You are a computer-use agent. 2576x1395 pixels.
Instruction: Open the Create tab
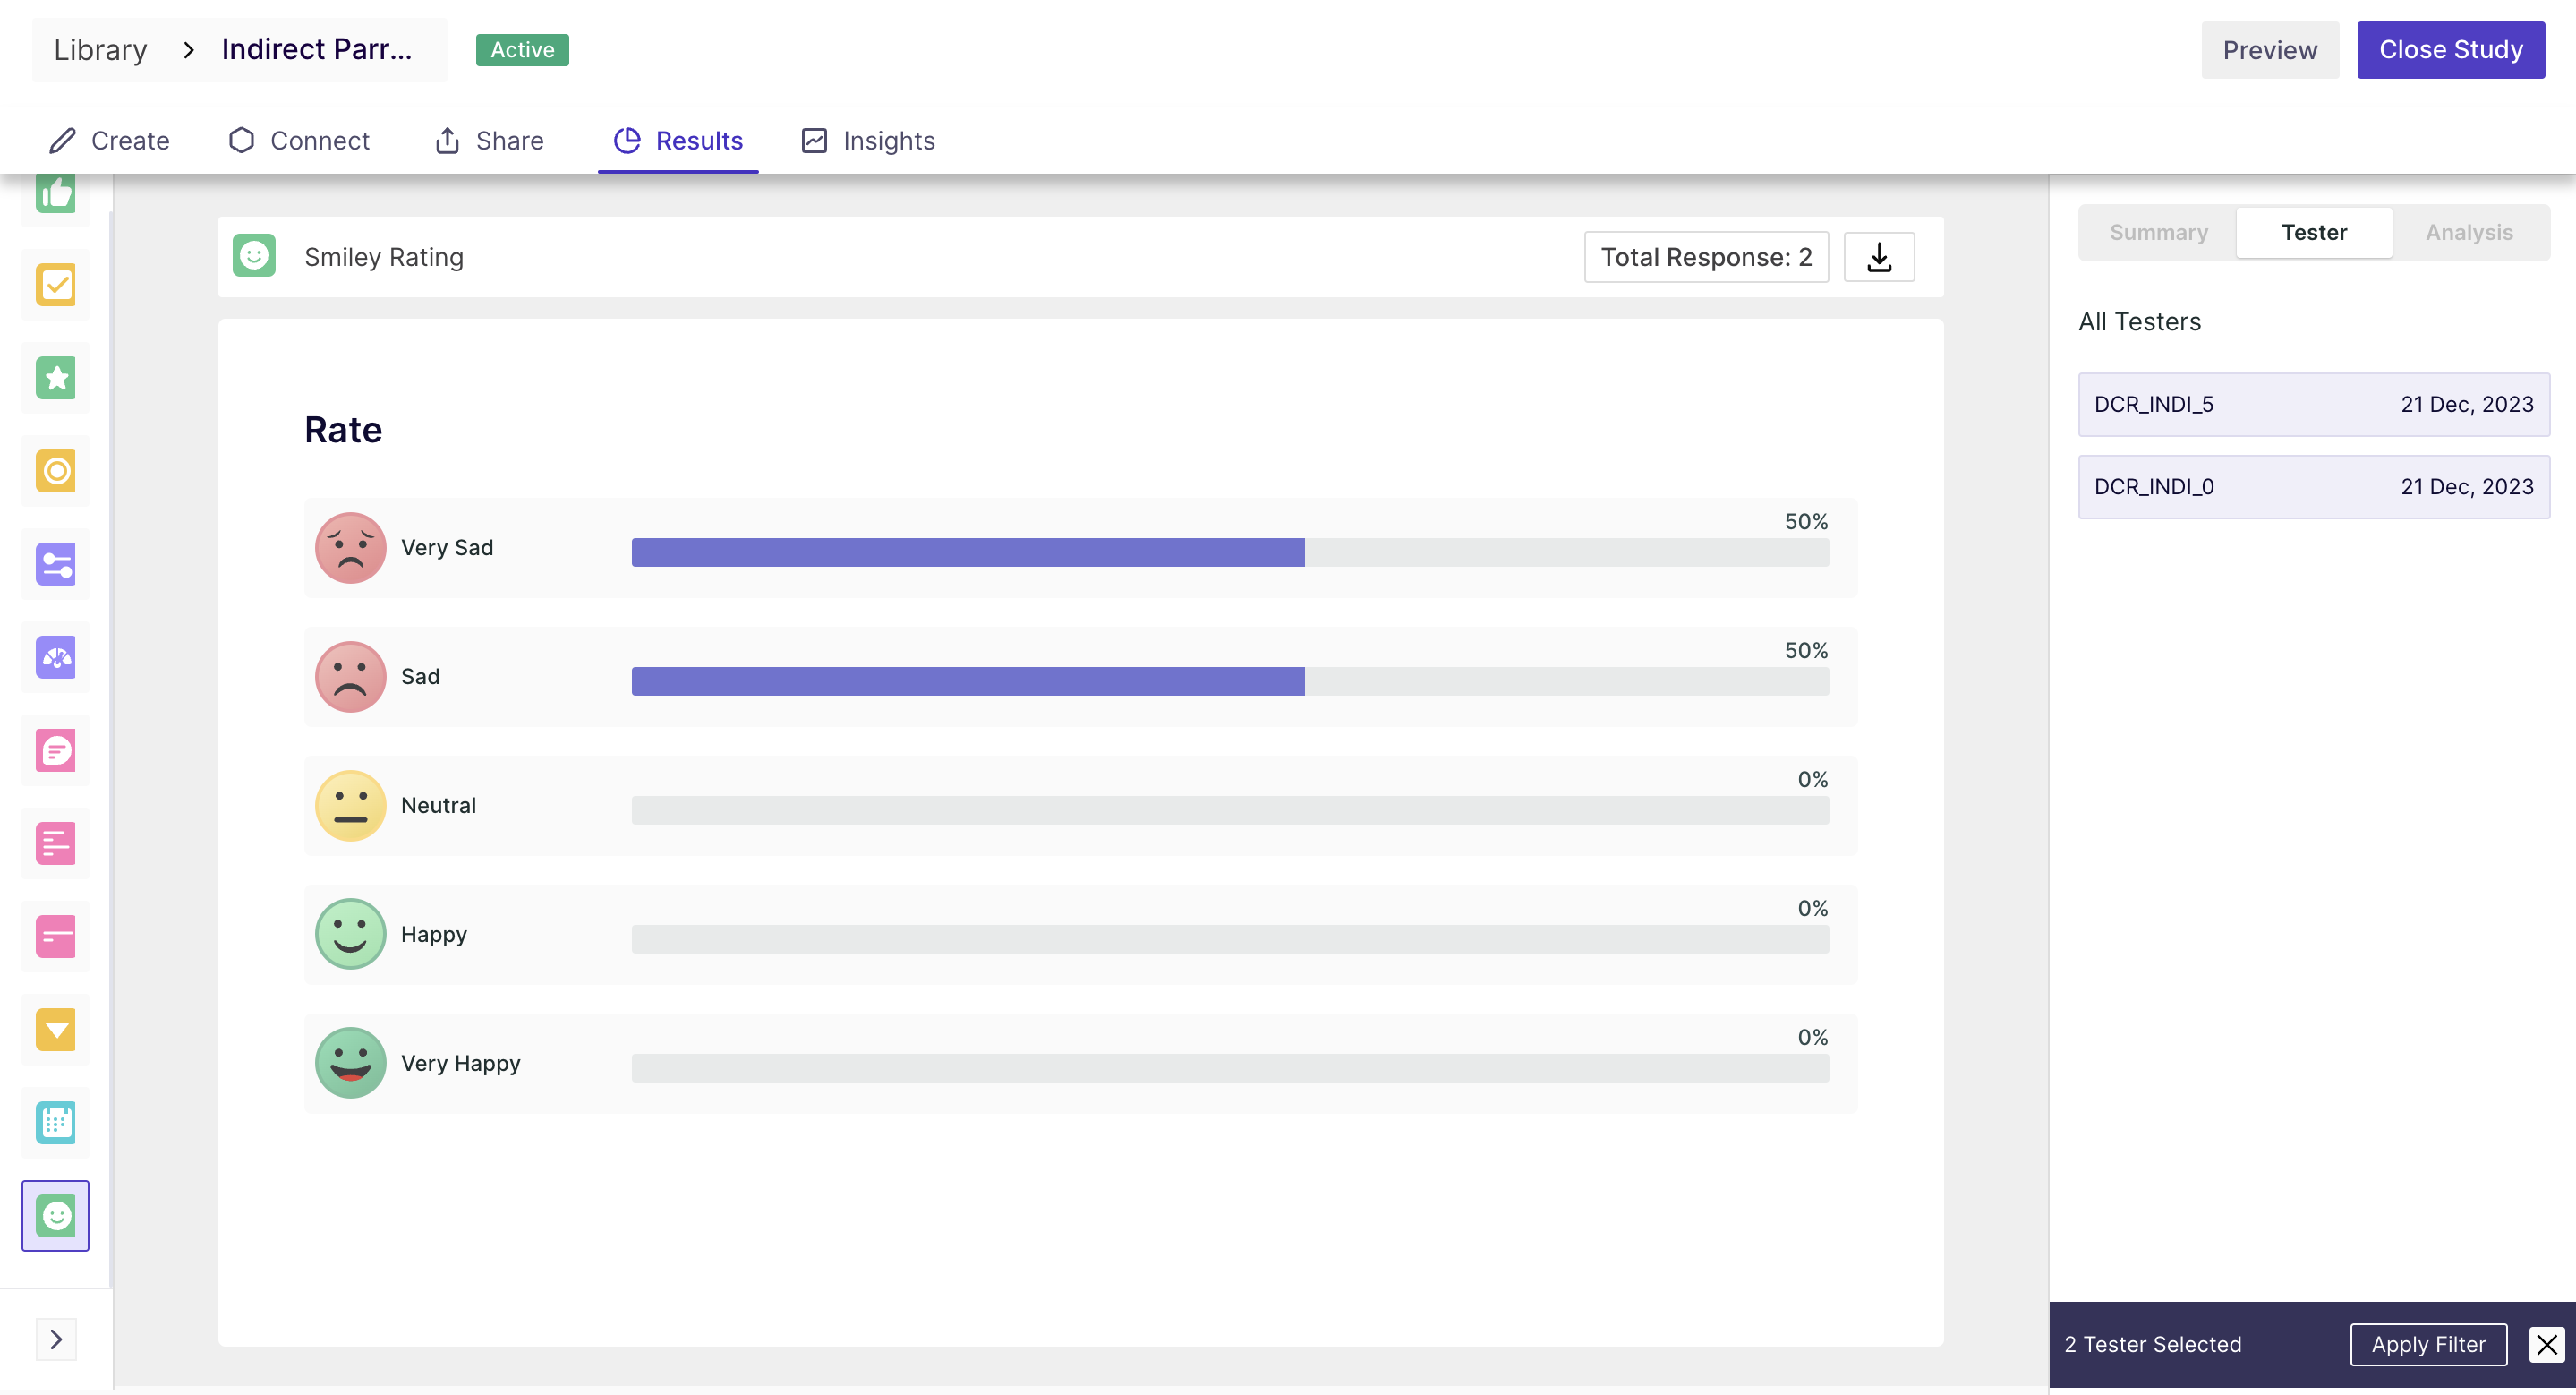pyautogui.click(x=110, y=141)
